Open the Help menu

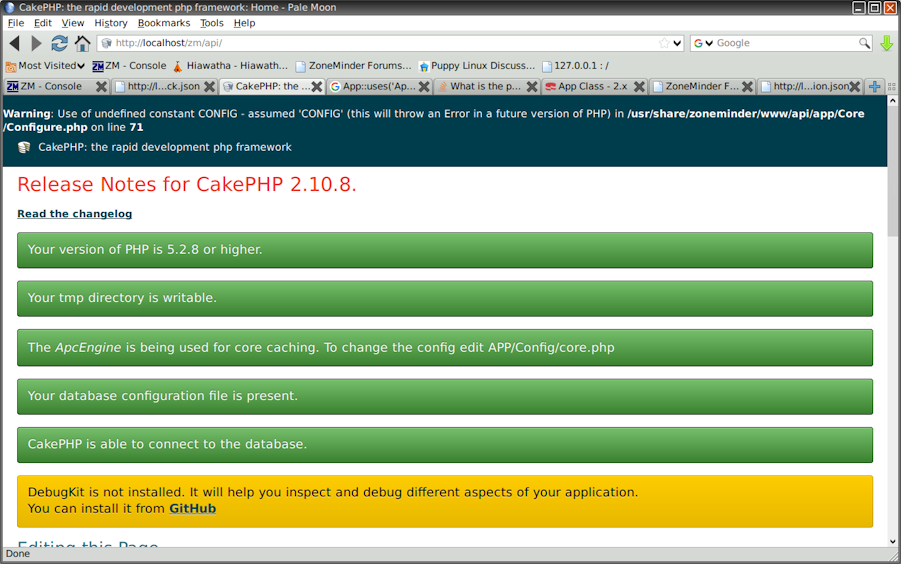[244, 23]
